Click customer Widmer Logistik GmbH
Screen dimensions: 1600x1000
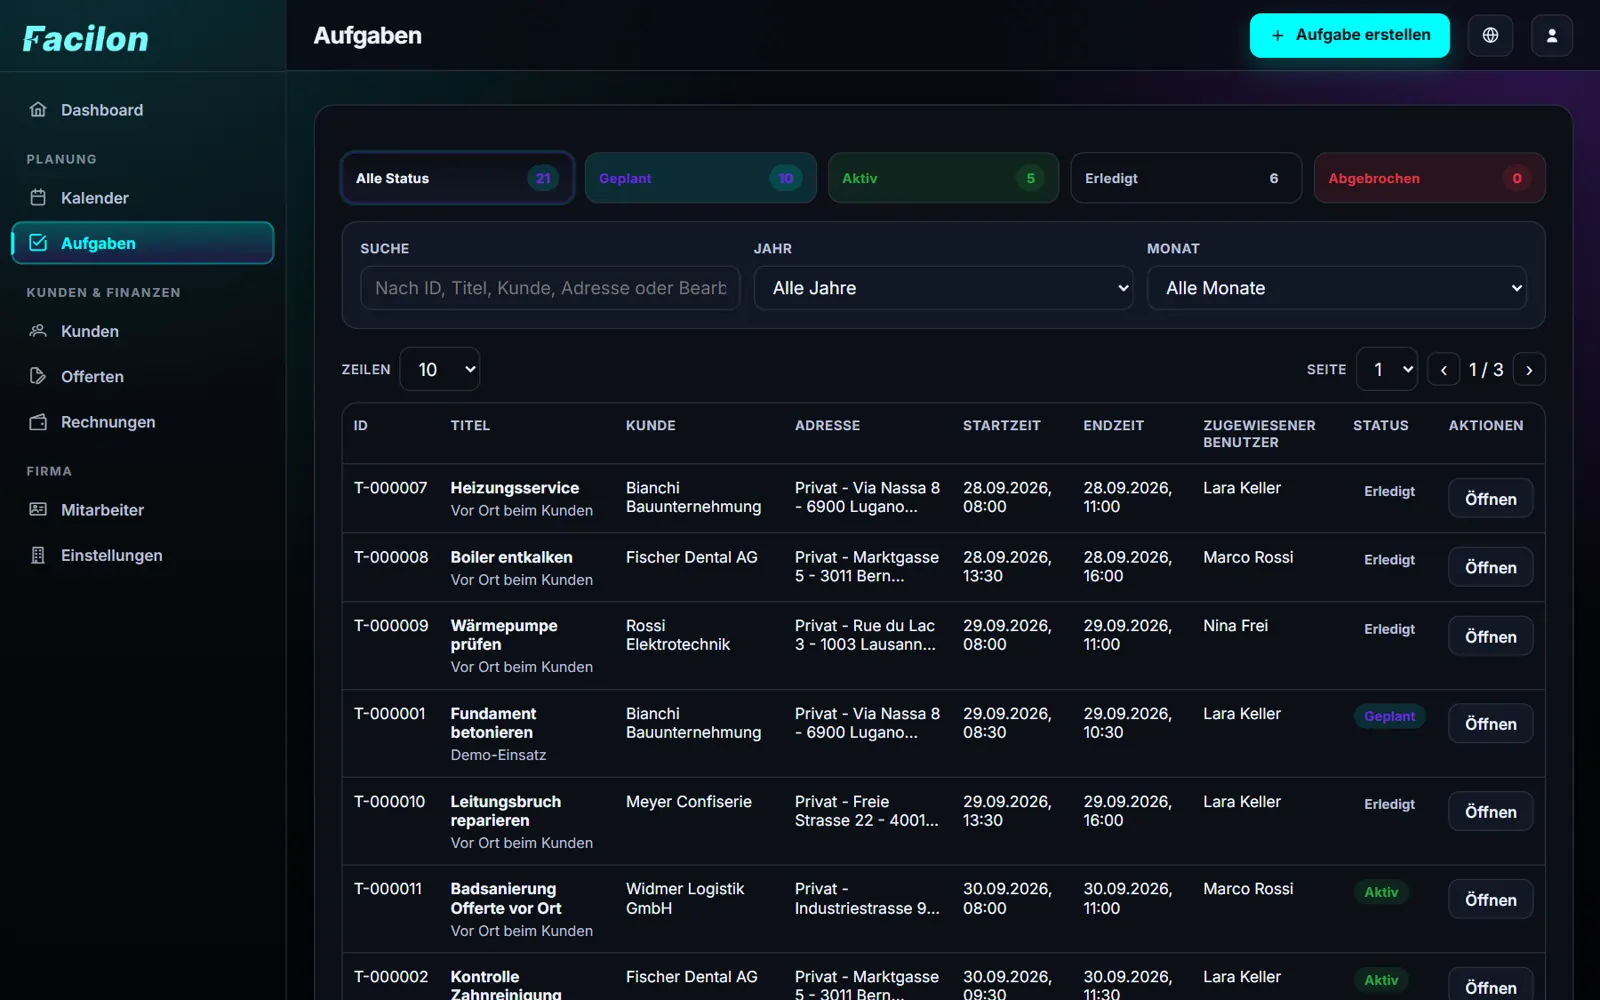(684, 898)
